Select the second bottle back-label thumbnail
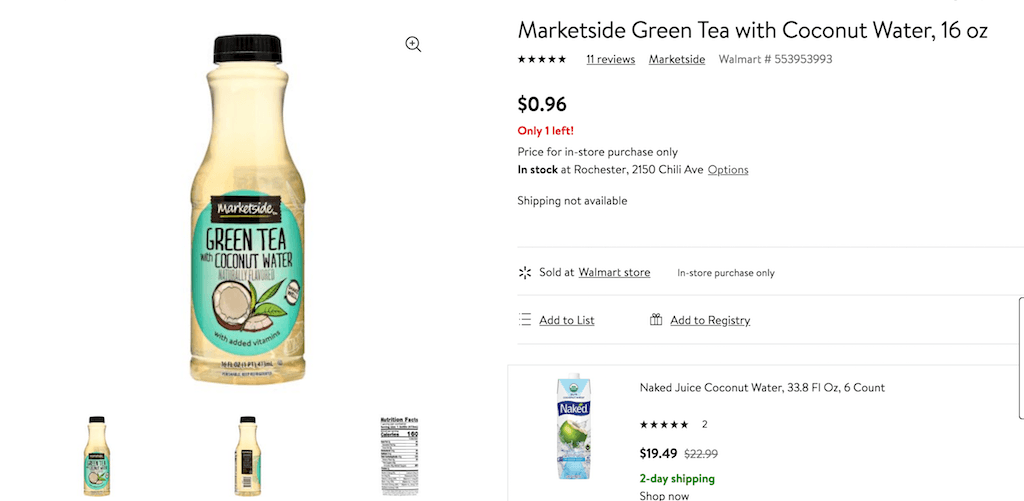Viewport: 1024px width, 501px height. coord(247,456)
